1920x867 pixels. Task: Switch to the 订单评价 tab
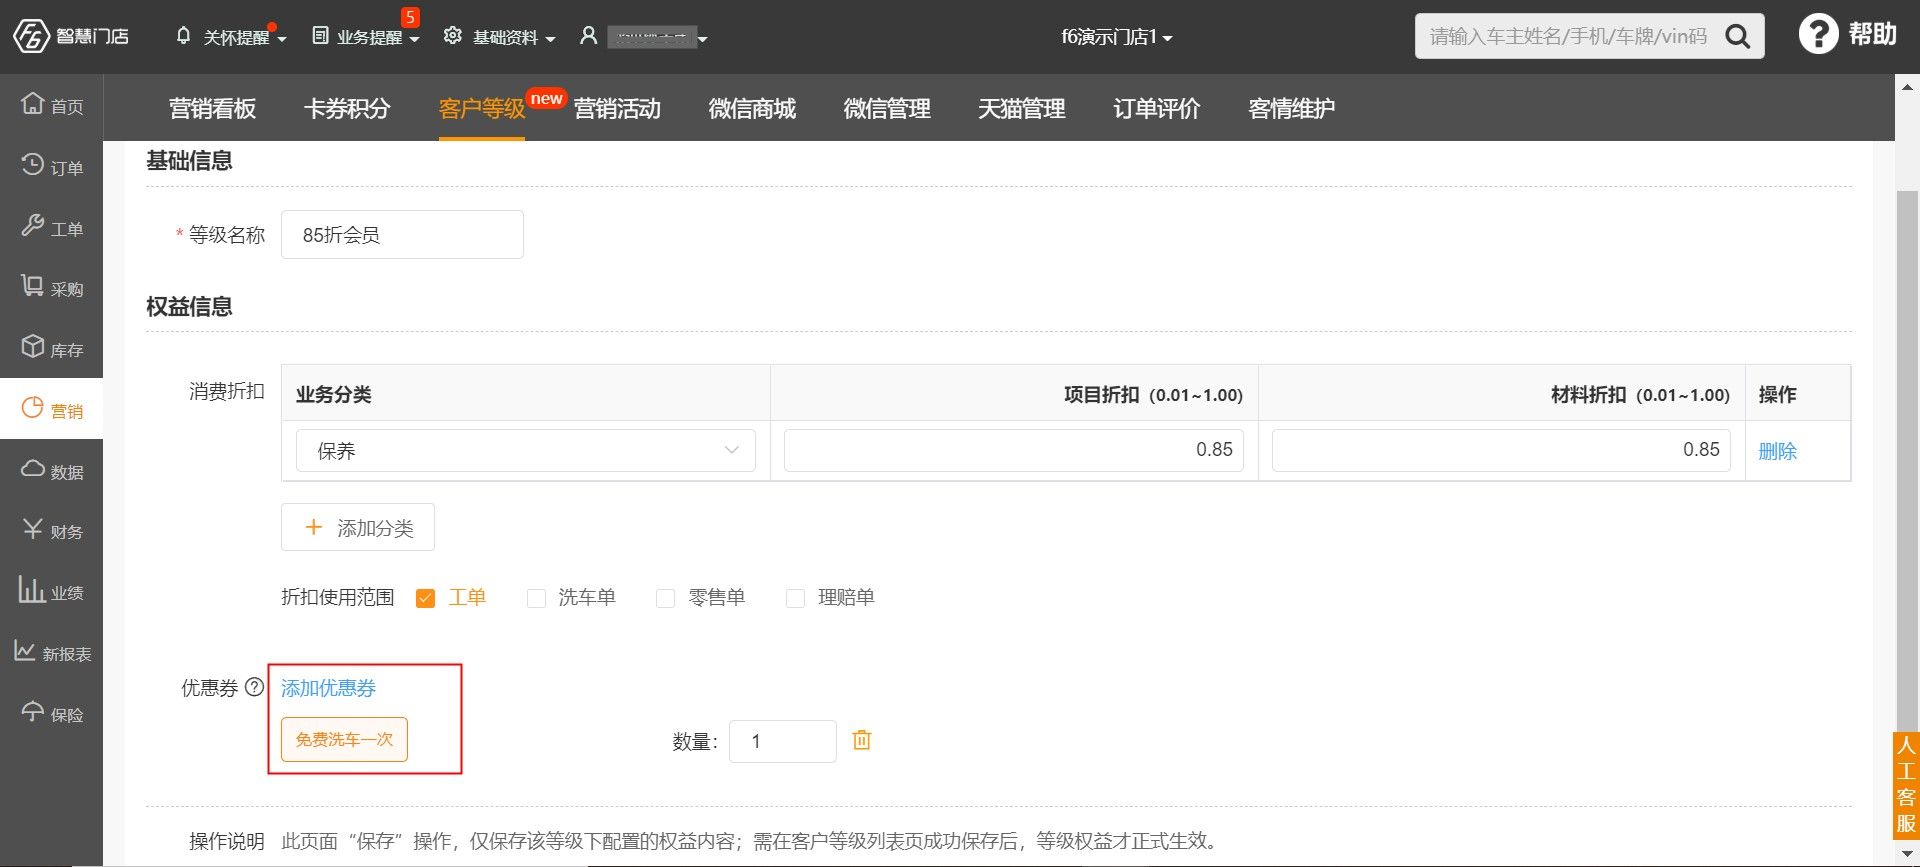point(1157,108)
